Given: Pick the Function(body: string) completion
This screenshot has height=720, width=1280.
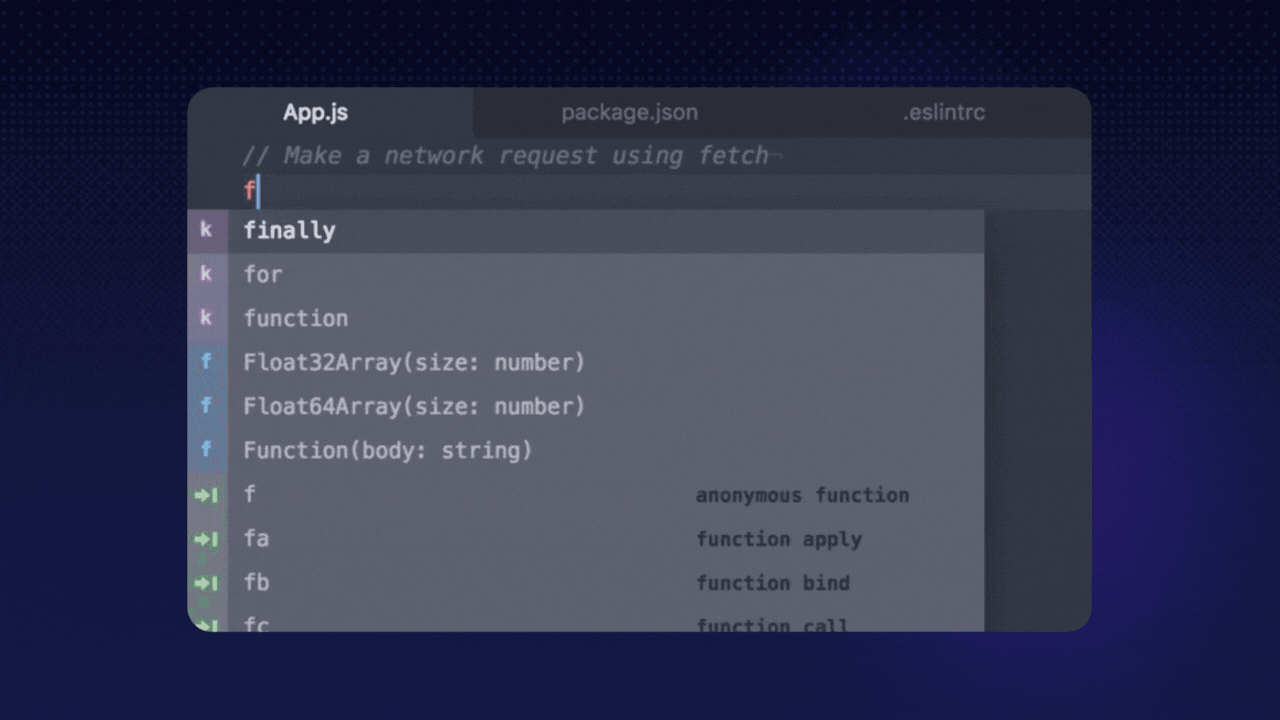Looking at the screenshot, I should click(388, 451).
